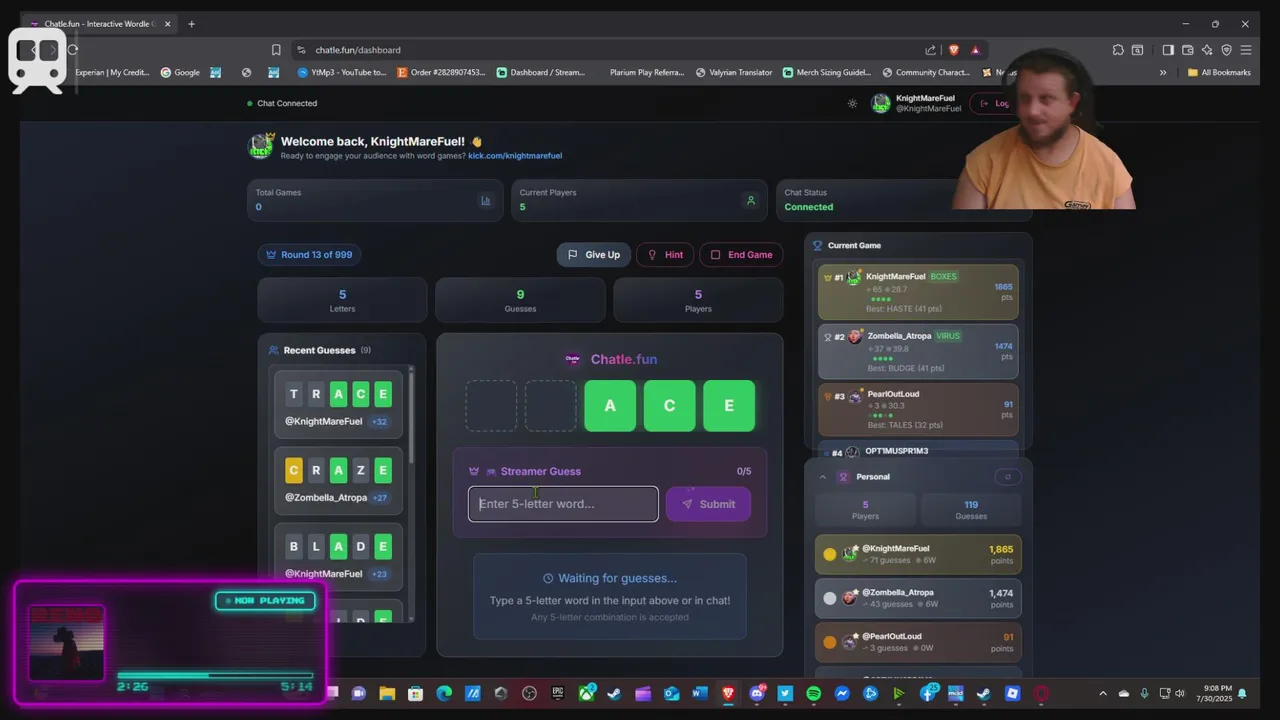Viewport: 1280px width, 720px height.
Task: Open the BLADE guess card
Action: click(x=338, y=557)
